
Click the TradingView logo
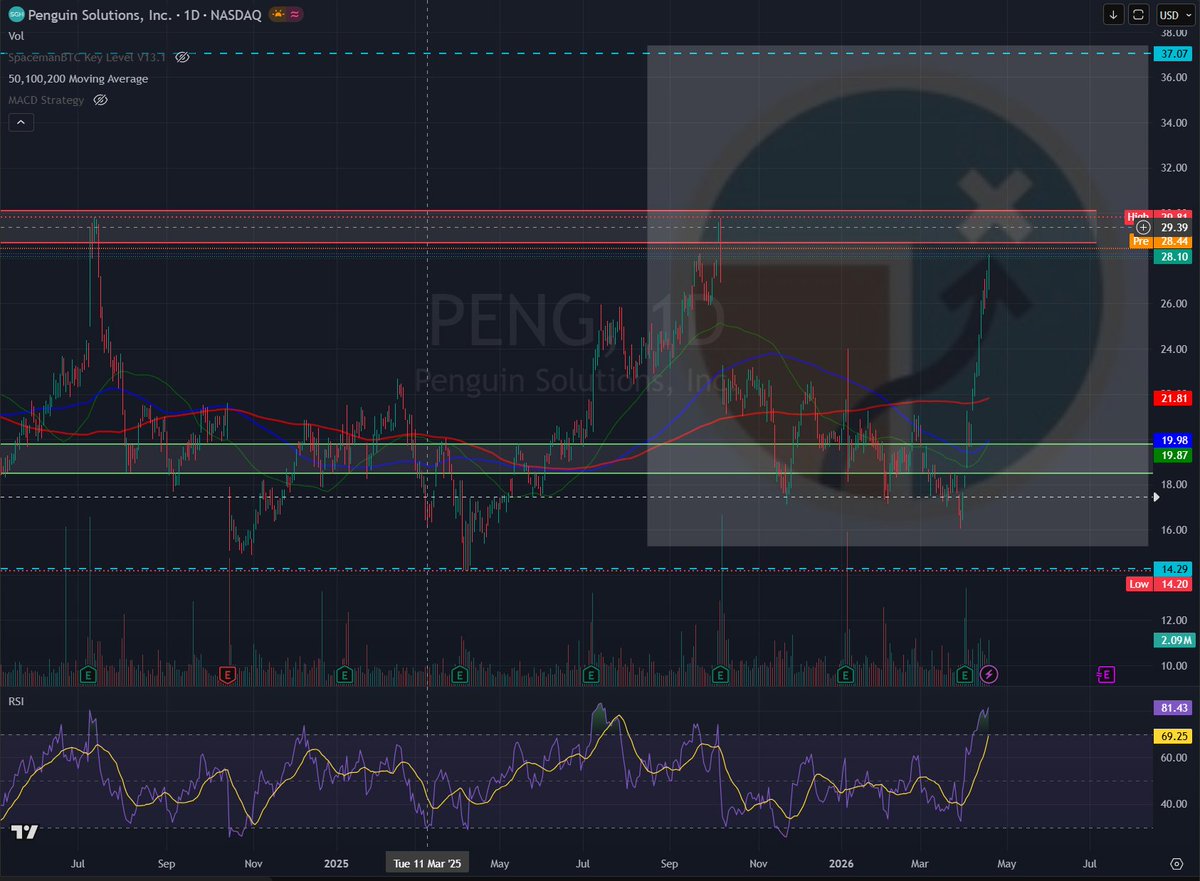click(24, 832)
